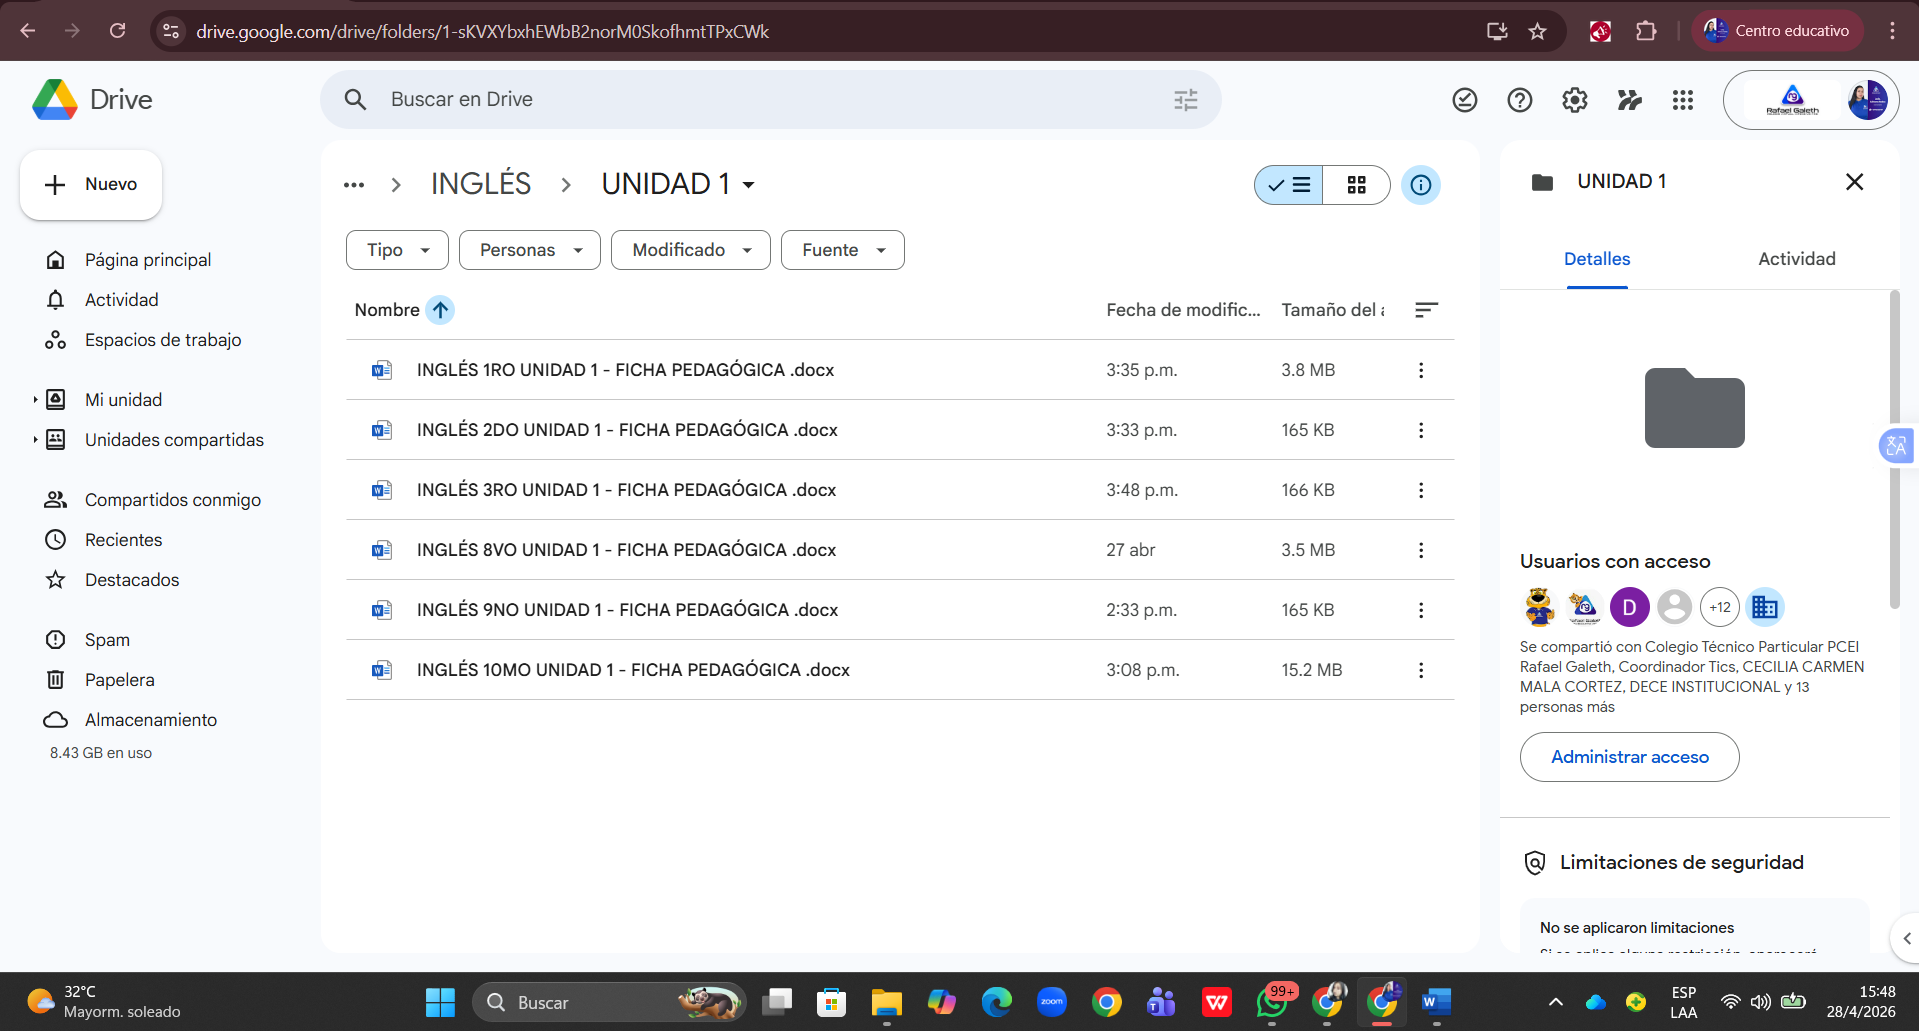Screen dimensions: 1919x1031
Task: Open the Google apps grid
Action: [x=1682, y=100]
